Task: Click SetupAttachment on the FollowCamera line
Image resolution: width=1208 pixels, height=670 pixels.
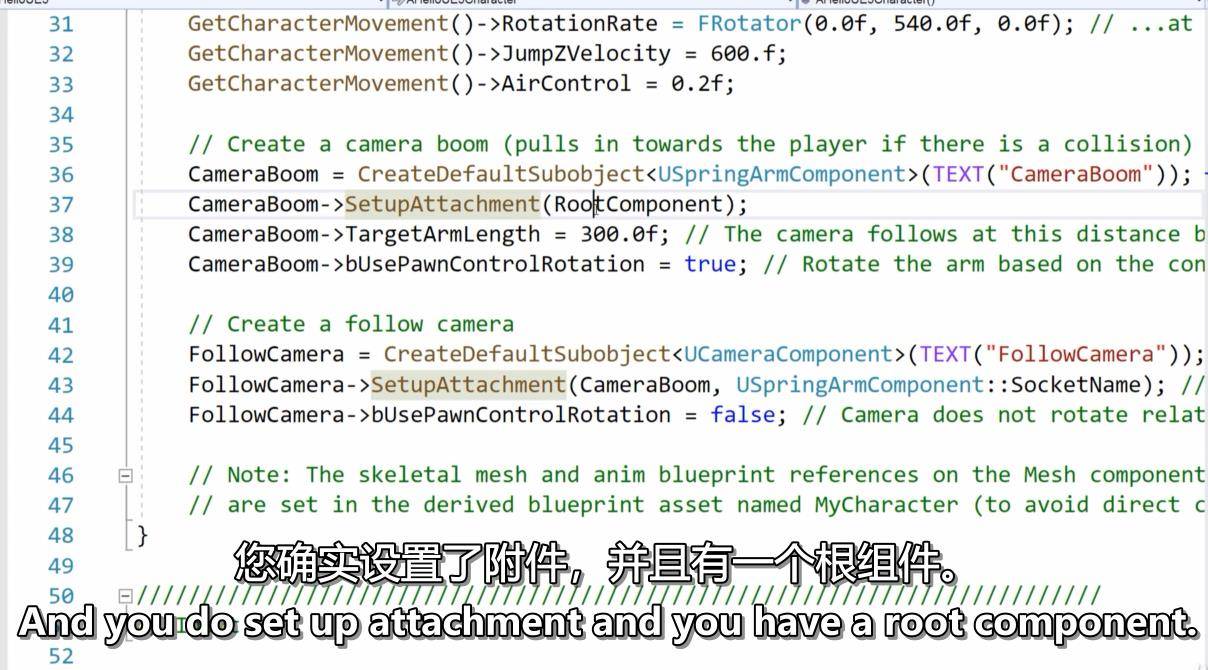Action: (x=469, y=385)
